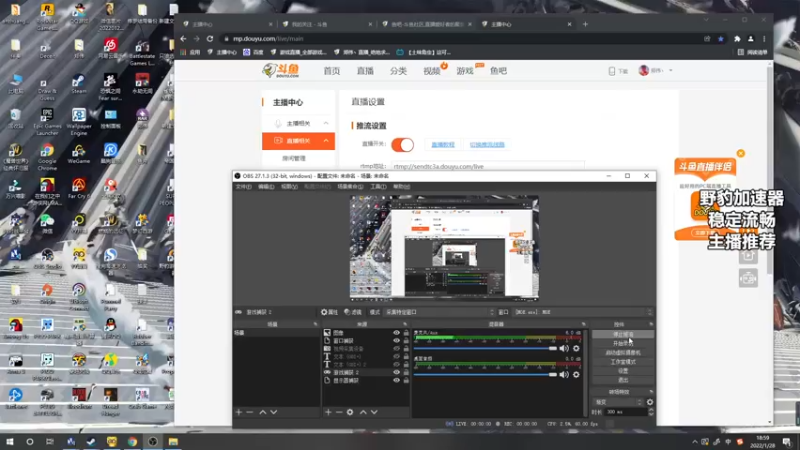Image resolution: width=800 pixels, height=450 pixels.
Task: Click the rtmp地址 input field
Action: [488, 166]
